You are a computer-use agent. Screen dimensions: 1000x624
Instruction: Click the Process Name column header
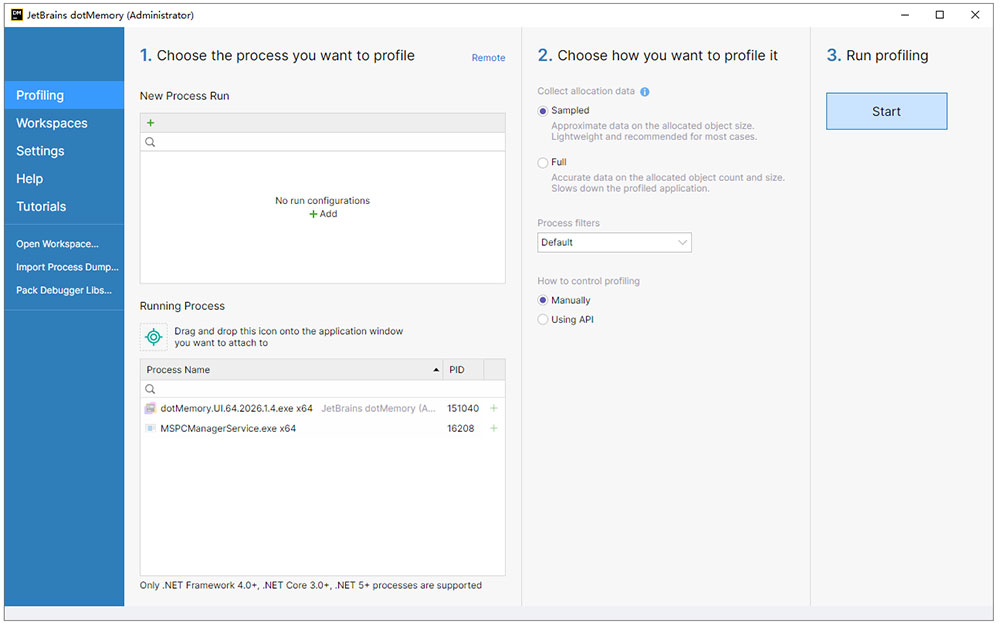click(292, 369)
